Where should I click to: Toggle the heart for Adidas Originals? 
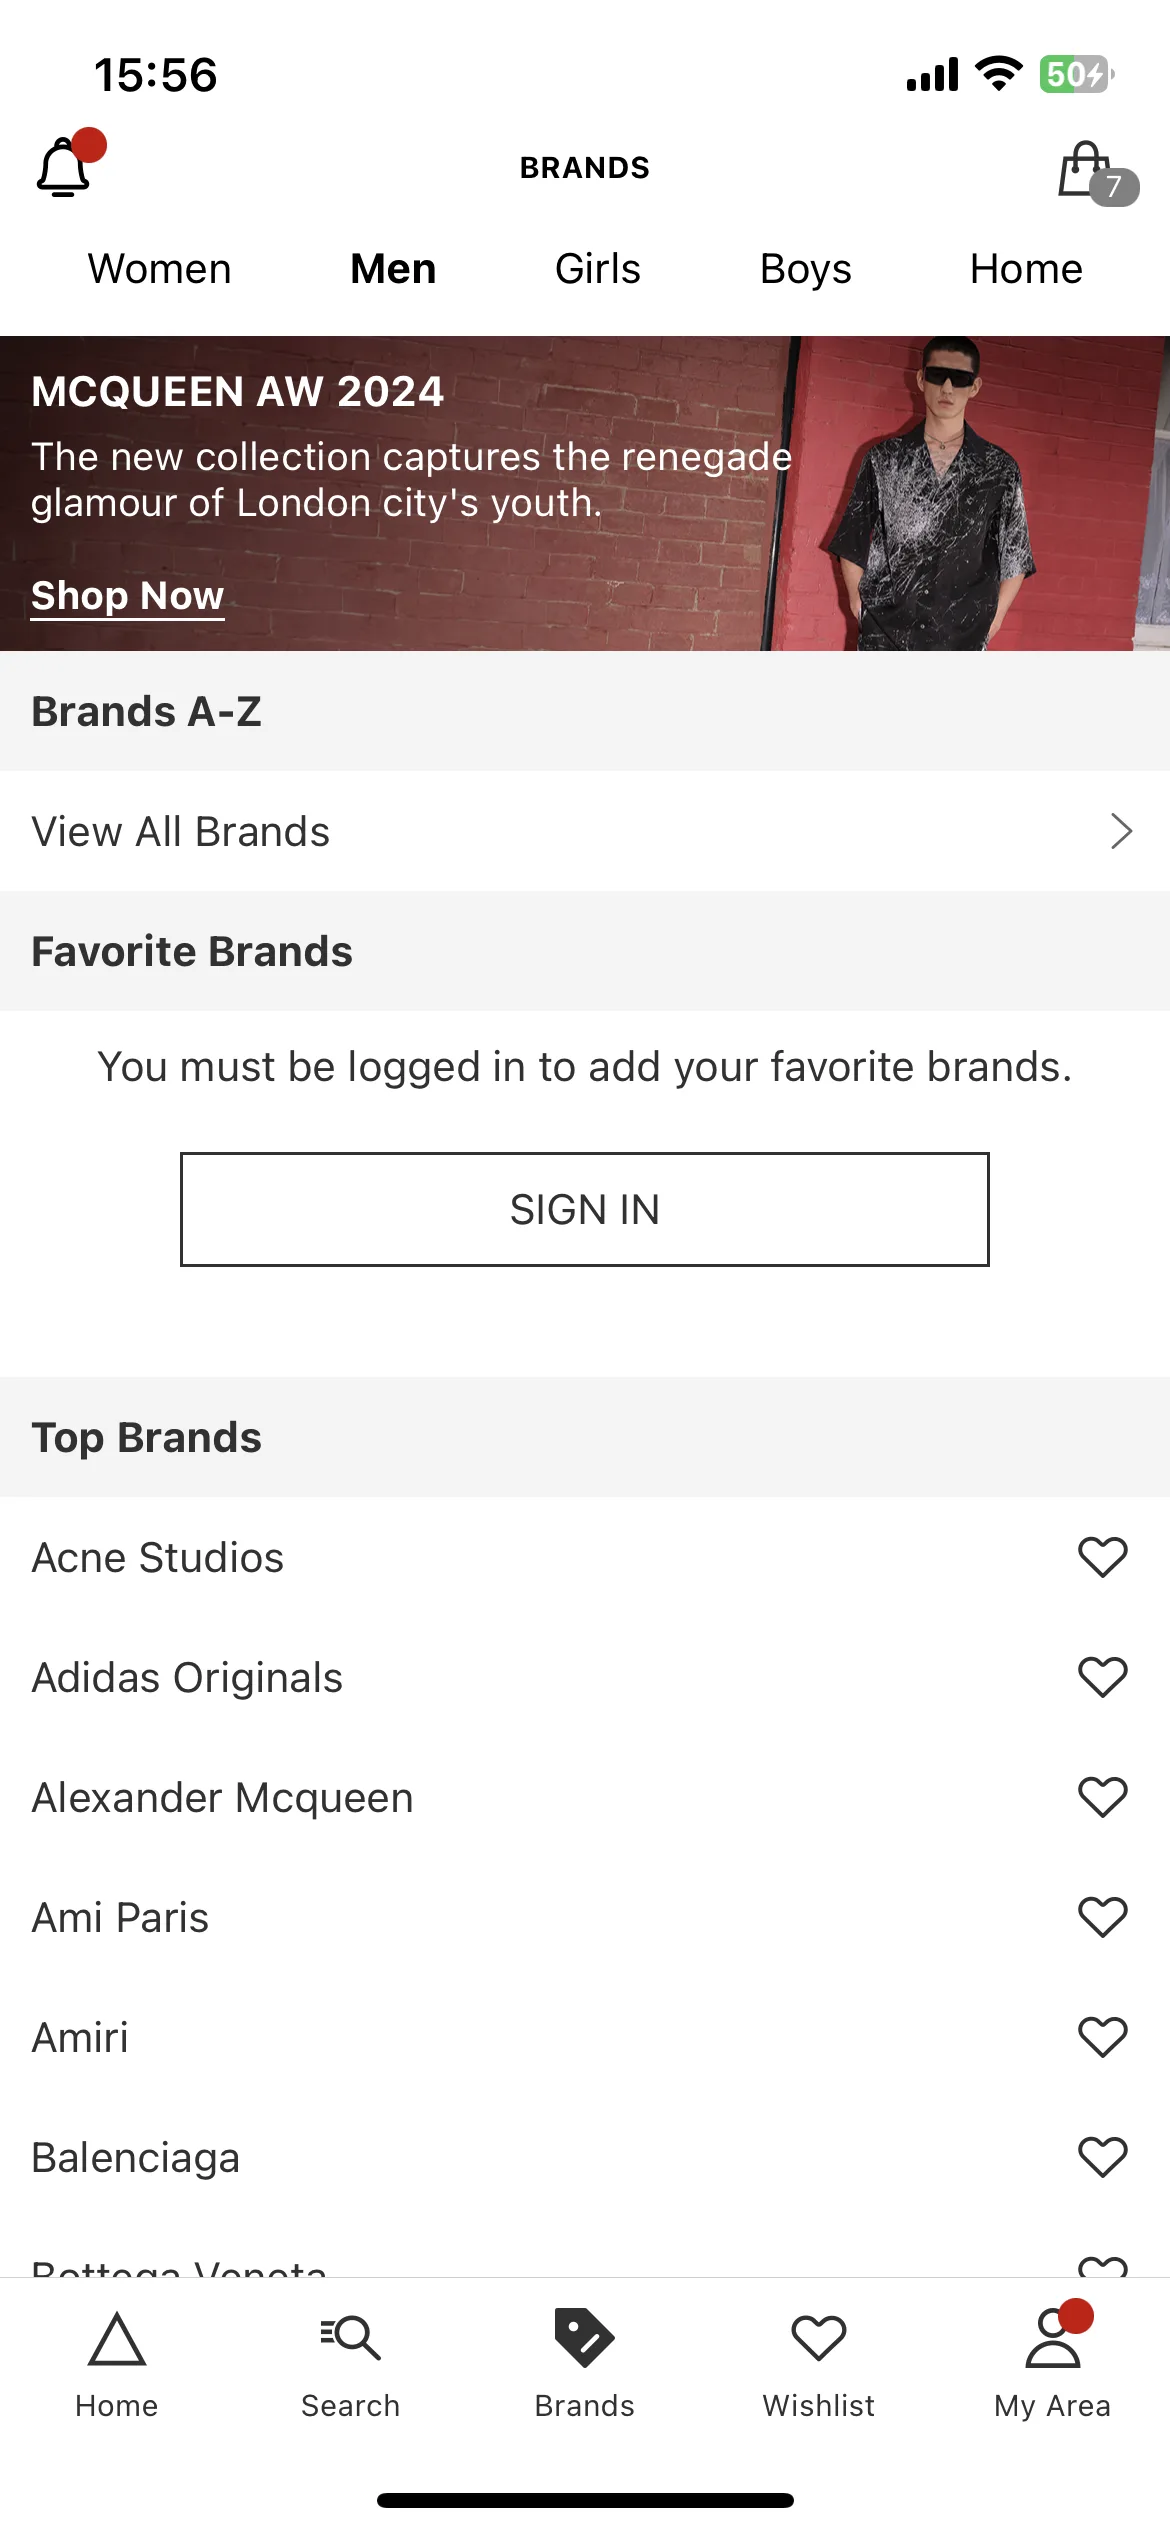(1103, 1677)
